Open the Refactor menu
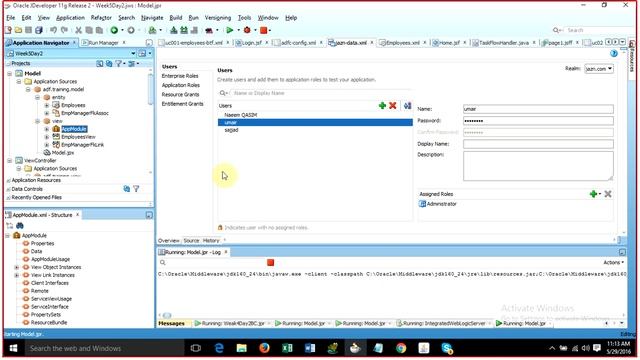Screen dimensions: 640x360 tap(101, 18)
